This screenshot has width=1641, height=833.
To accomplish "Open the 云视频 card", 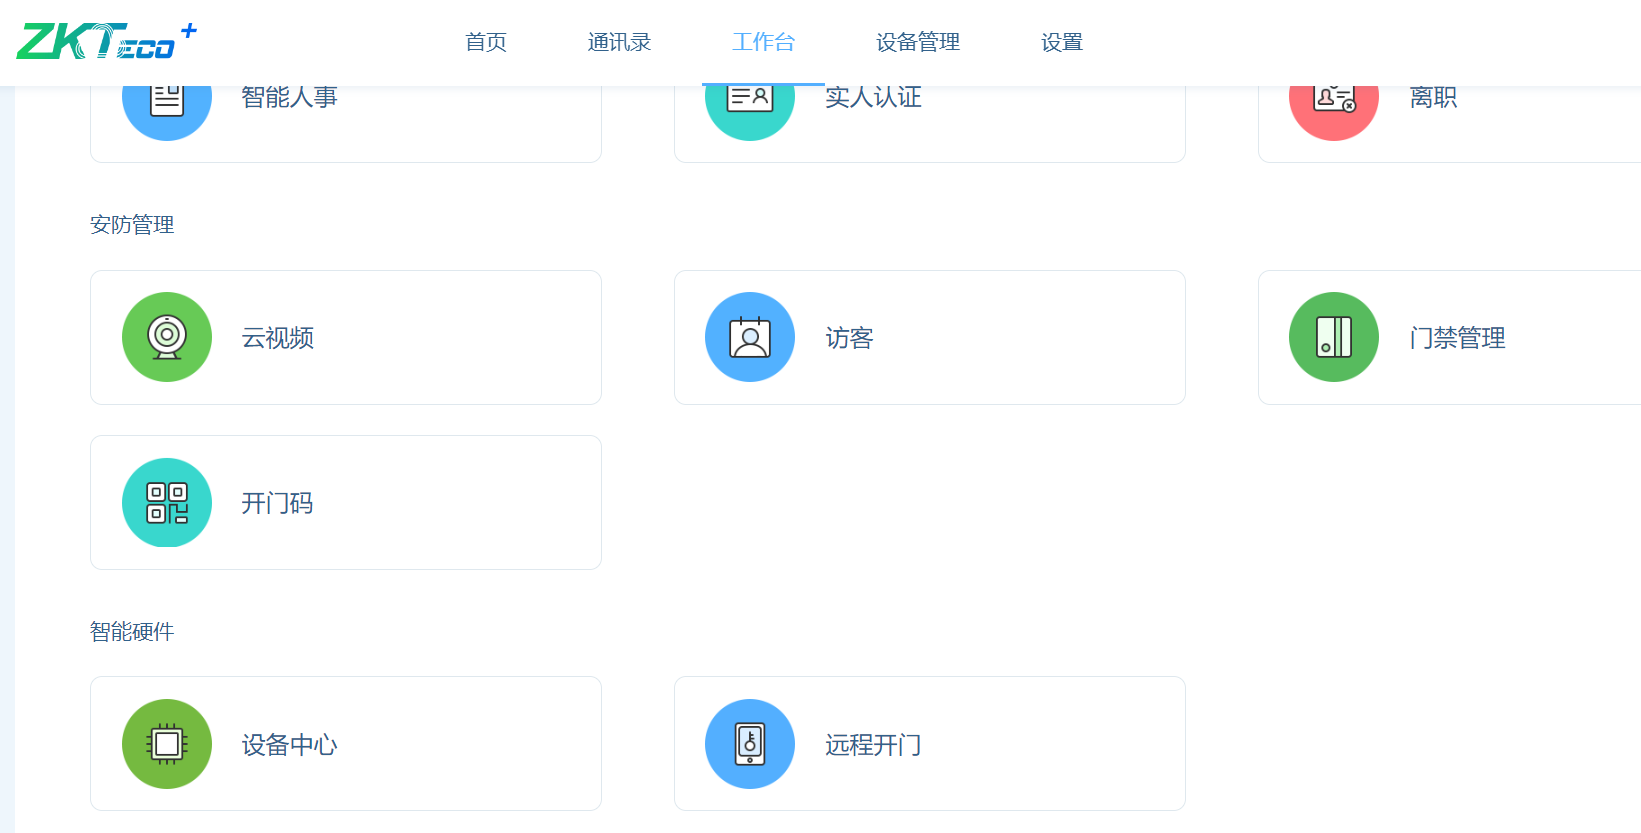I will (x=345, y=337).
